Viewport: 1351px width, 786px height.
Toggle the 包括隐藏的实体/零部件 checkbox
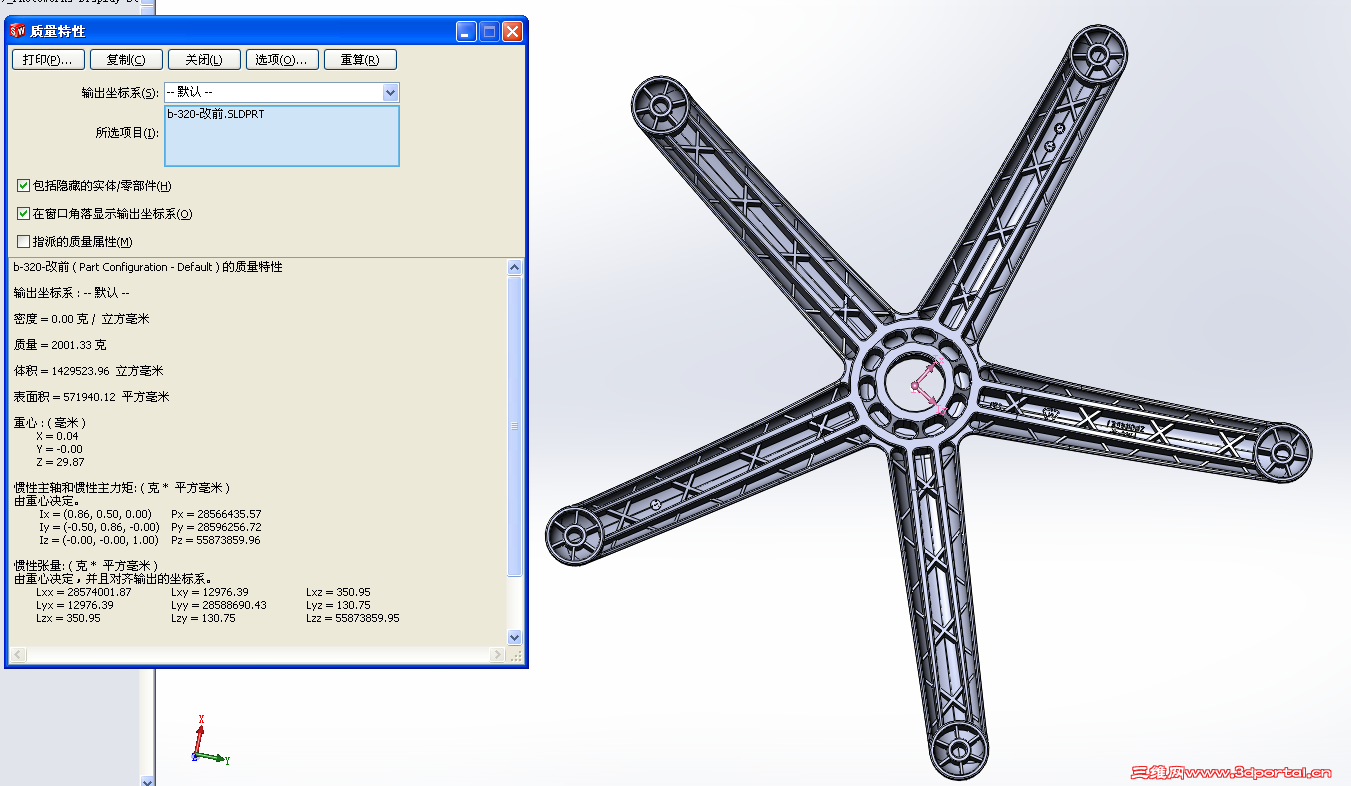[x=23, y=186]
